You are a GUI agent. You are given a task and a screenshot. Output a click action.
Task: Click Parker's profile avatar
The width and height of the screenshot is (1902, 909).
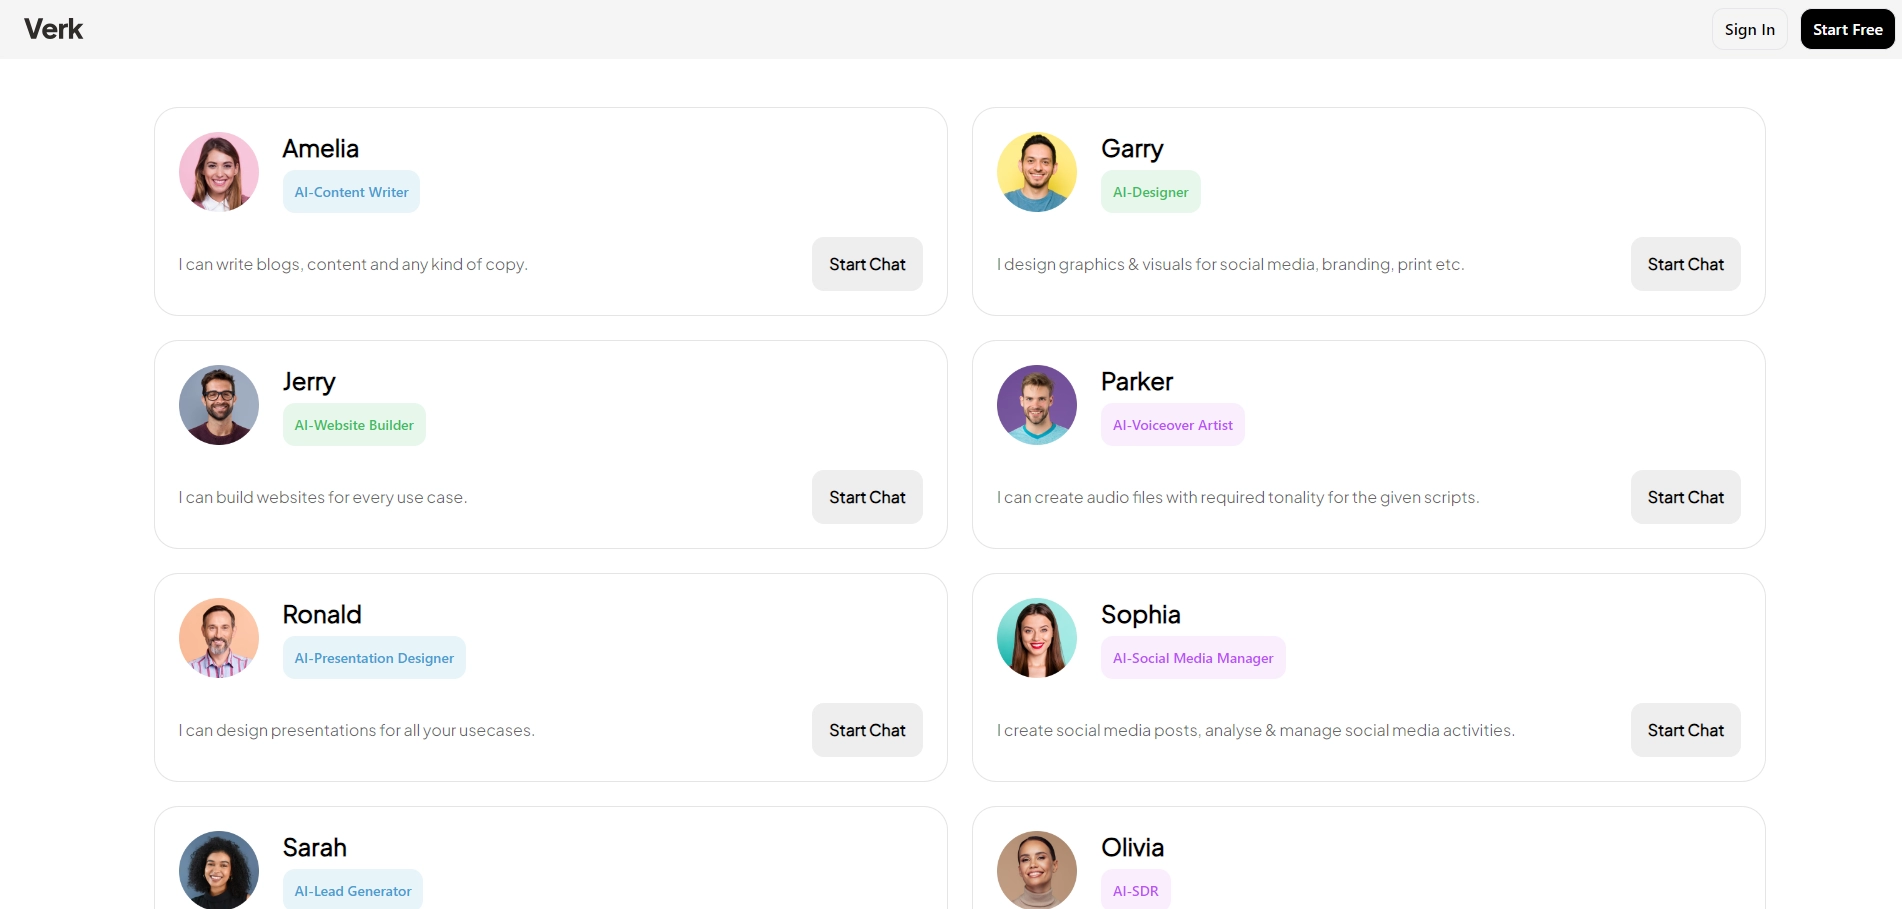point(1037,405)
